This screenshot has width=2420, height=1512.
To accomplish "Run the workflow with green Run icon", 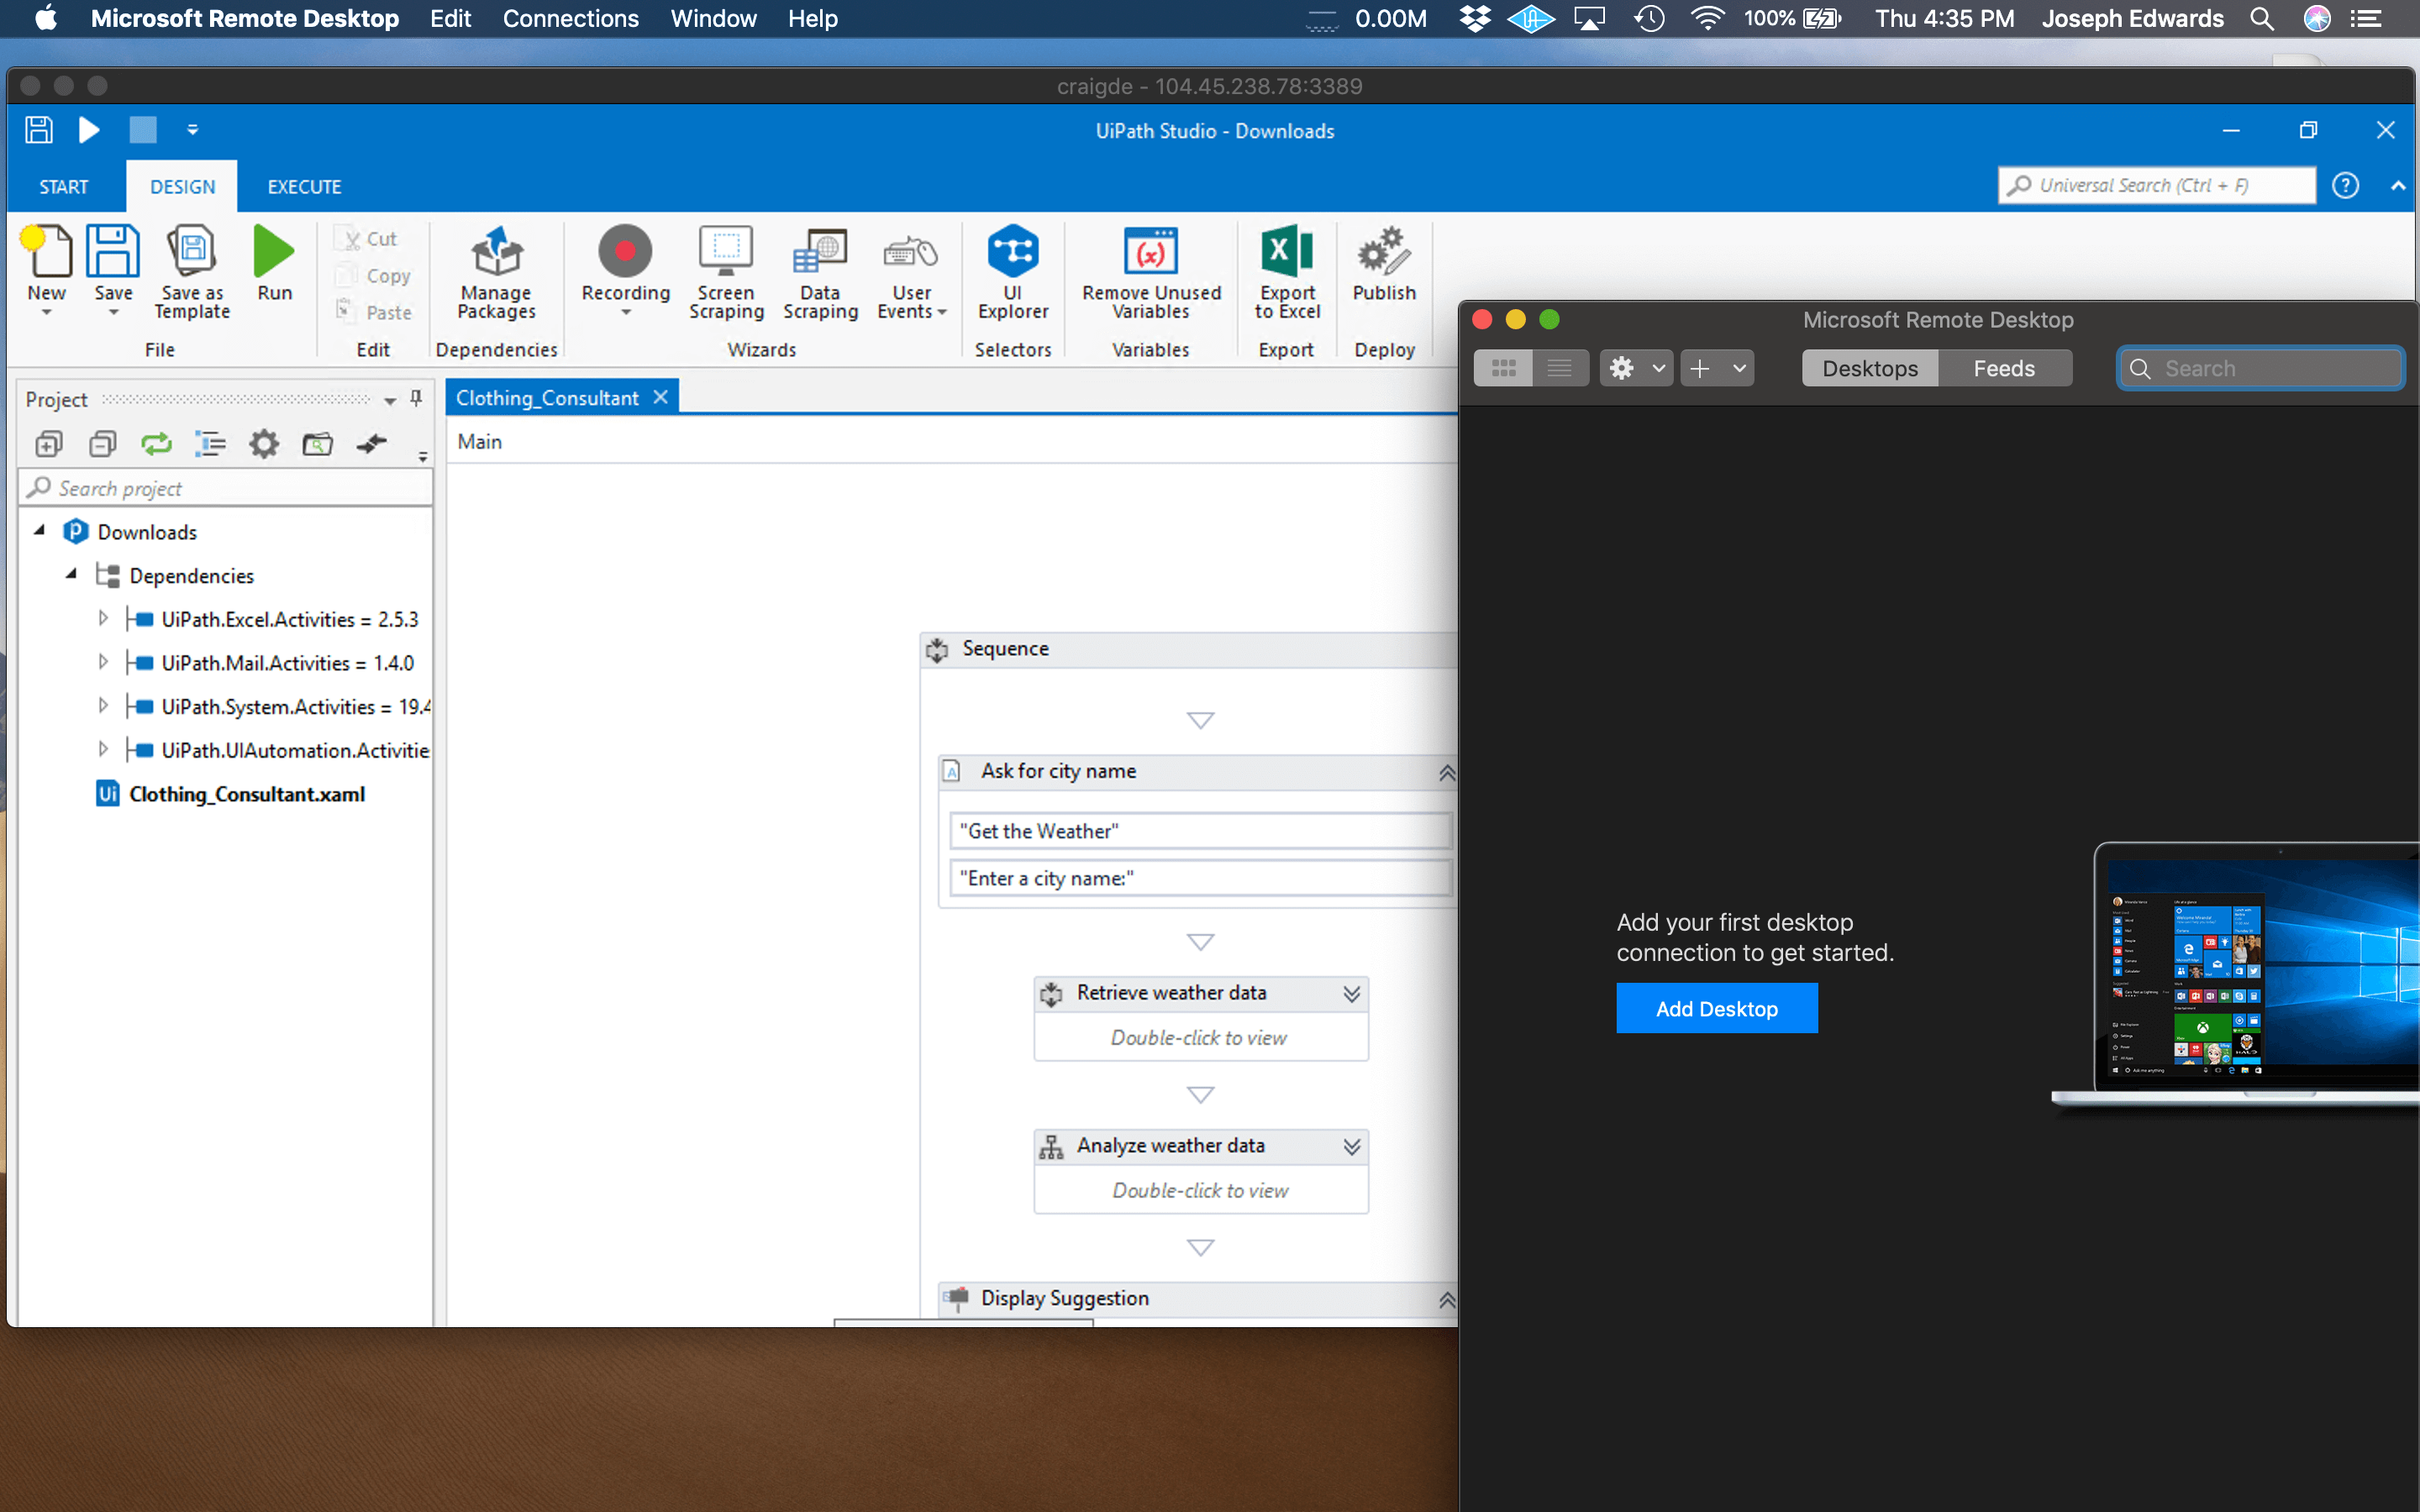I will click(274, 251).
